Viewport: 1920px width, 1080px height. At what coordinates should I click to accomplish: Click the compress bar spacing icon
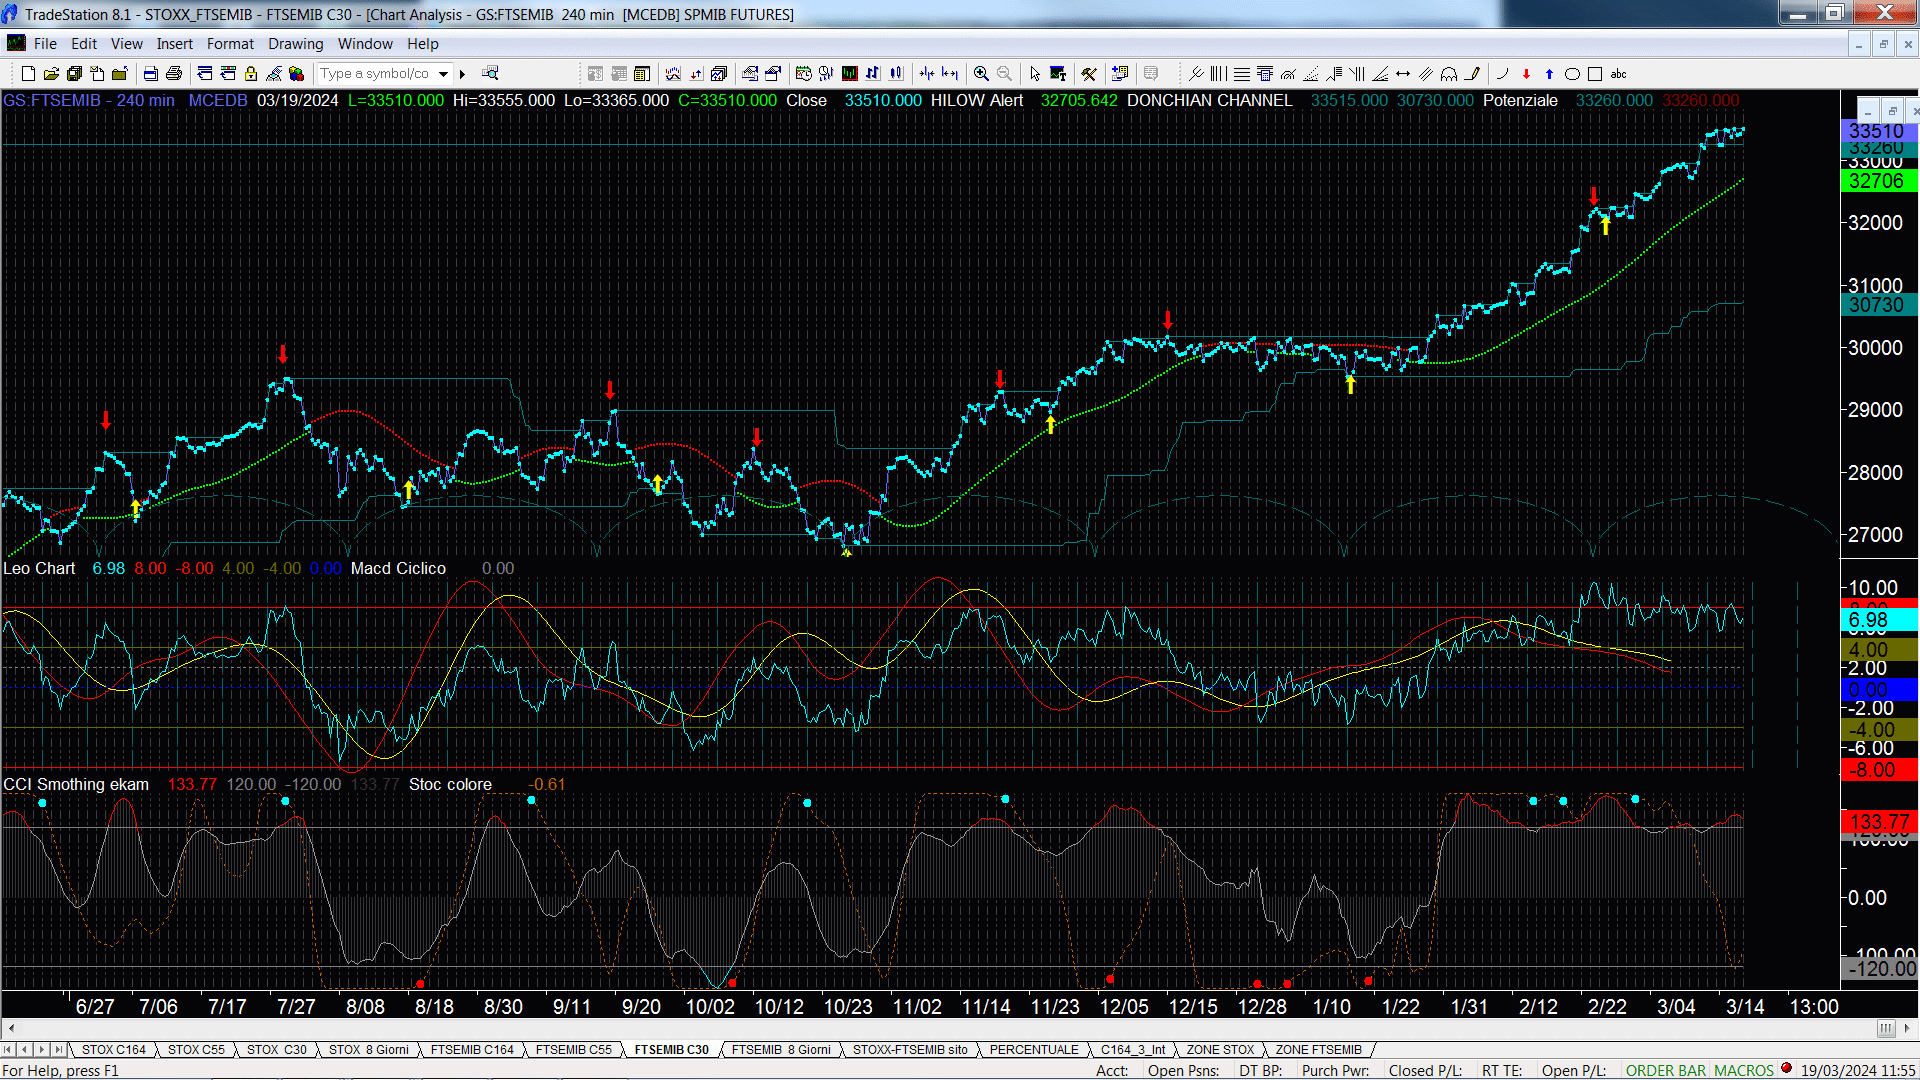point(927,73)
